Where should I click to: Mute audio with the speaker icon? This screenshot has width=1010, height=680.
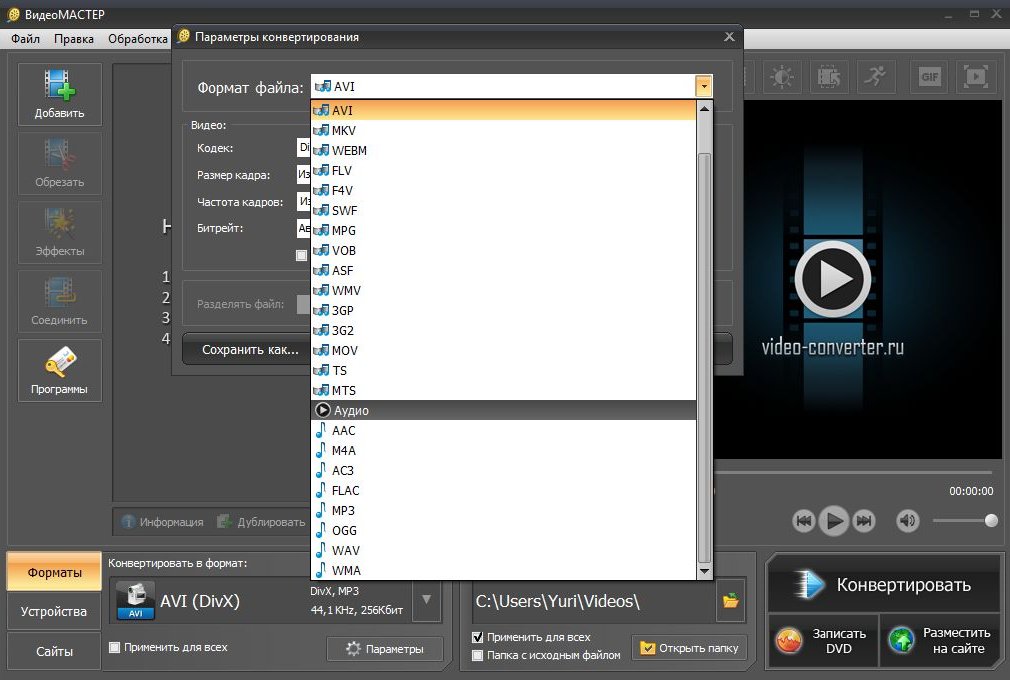pyautogui.click(x=908, y=520)
